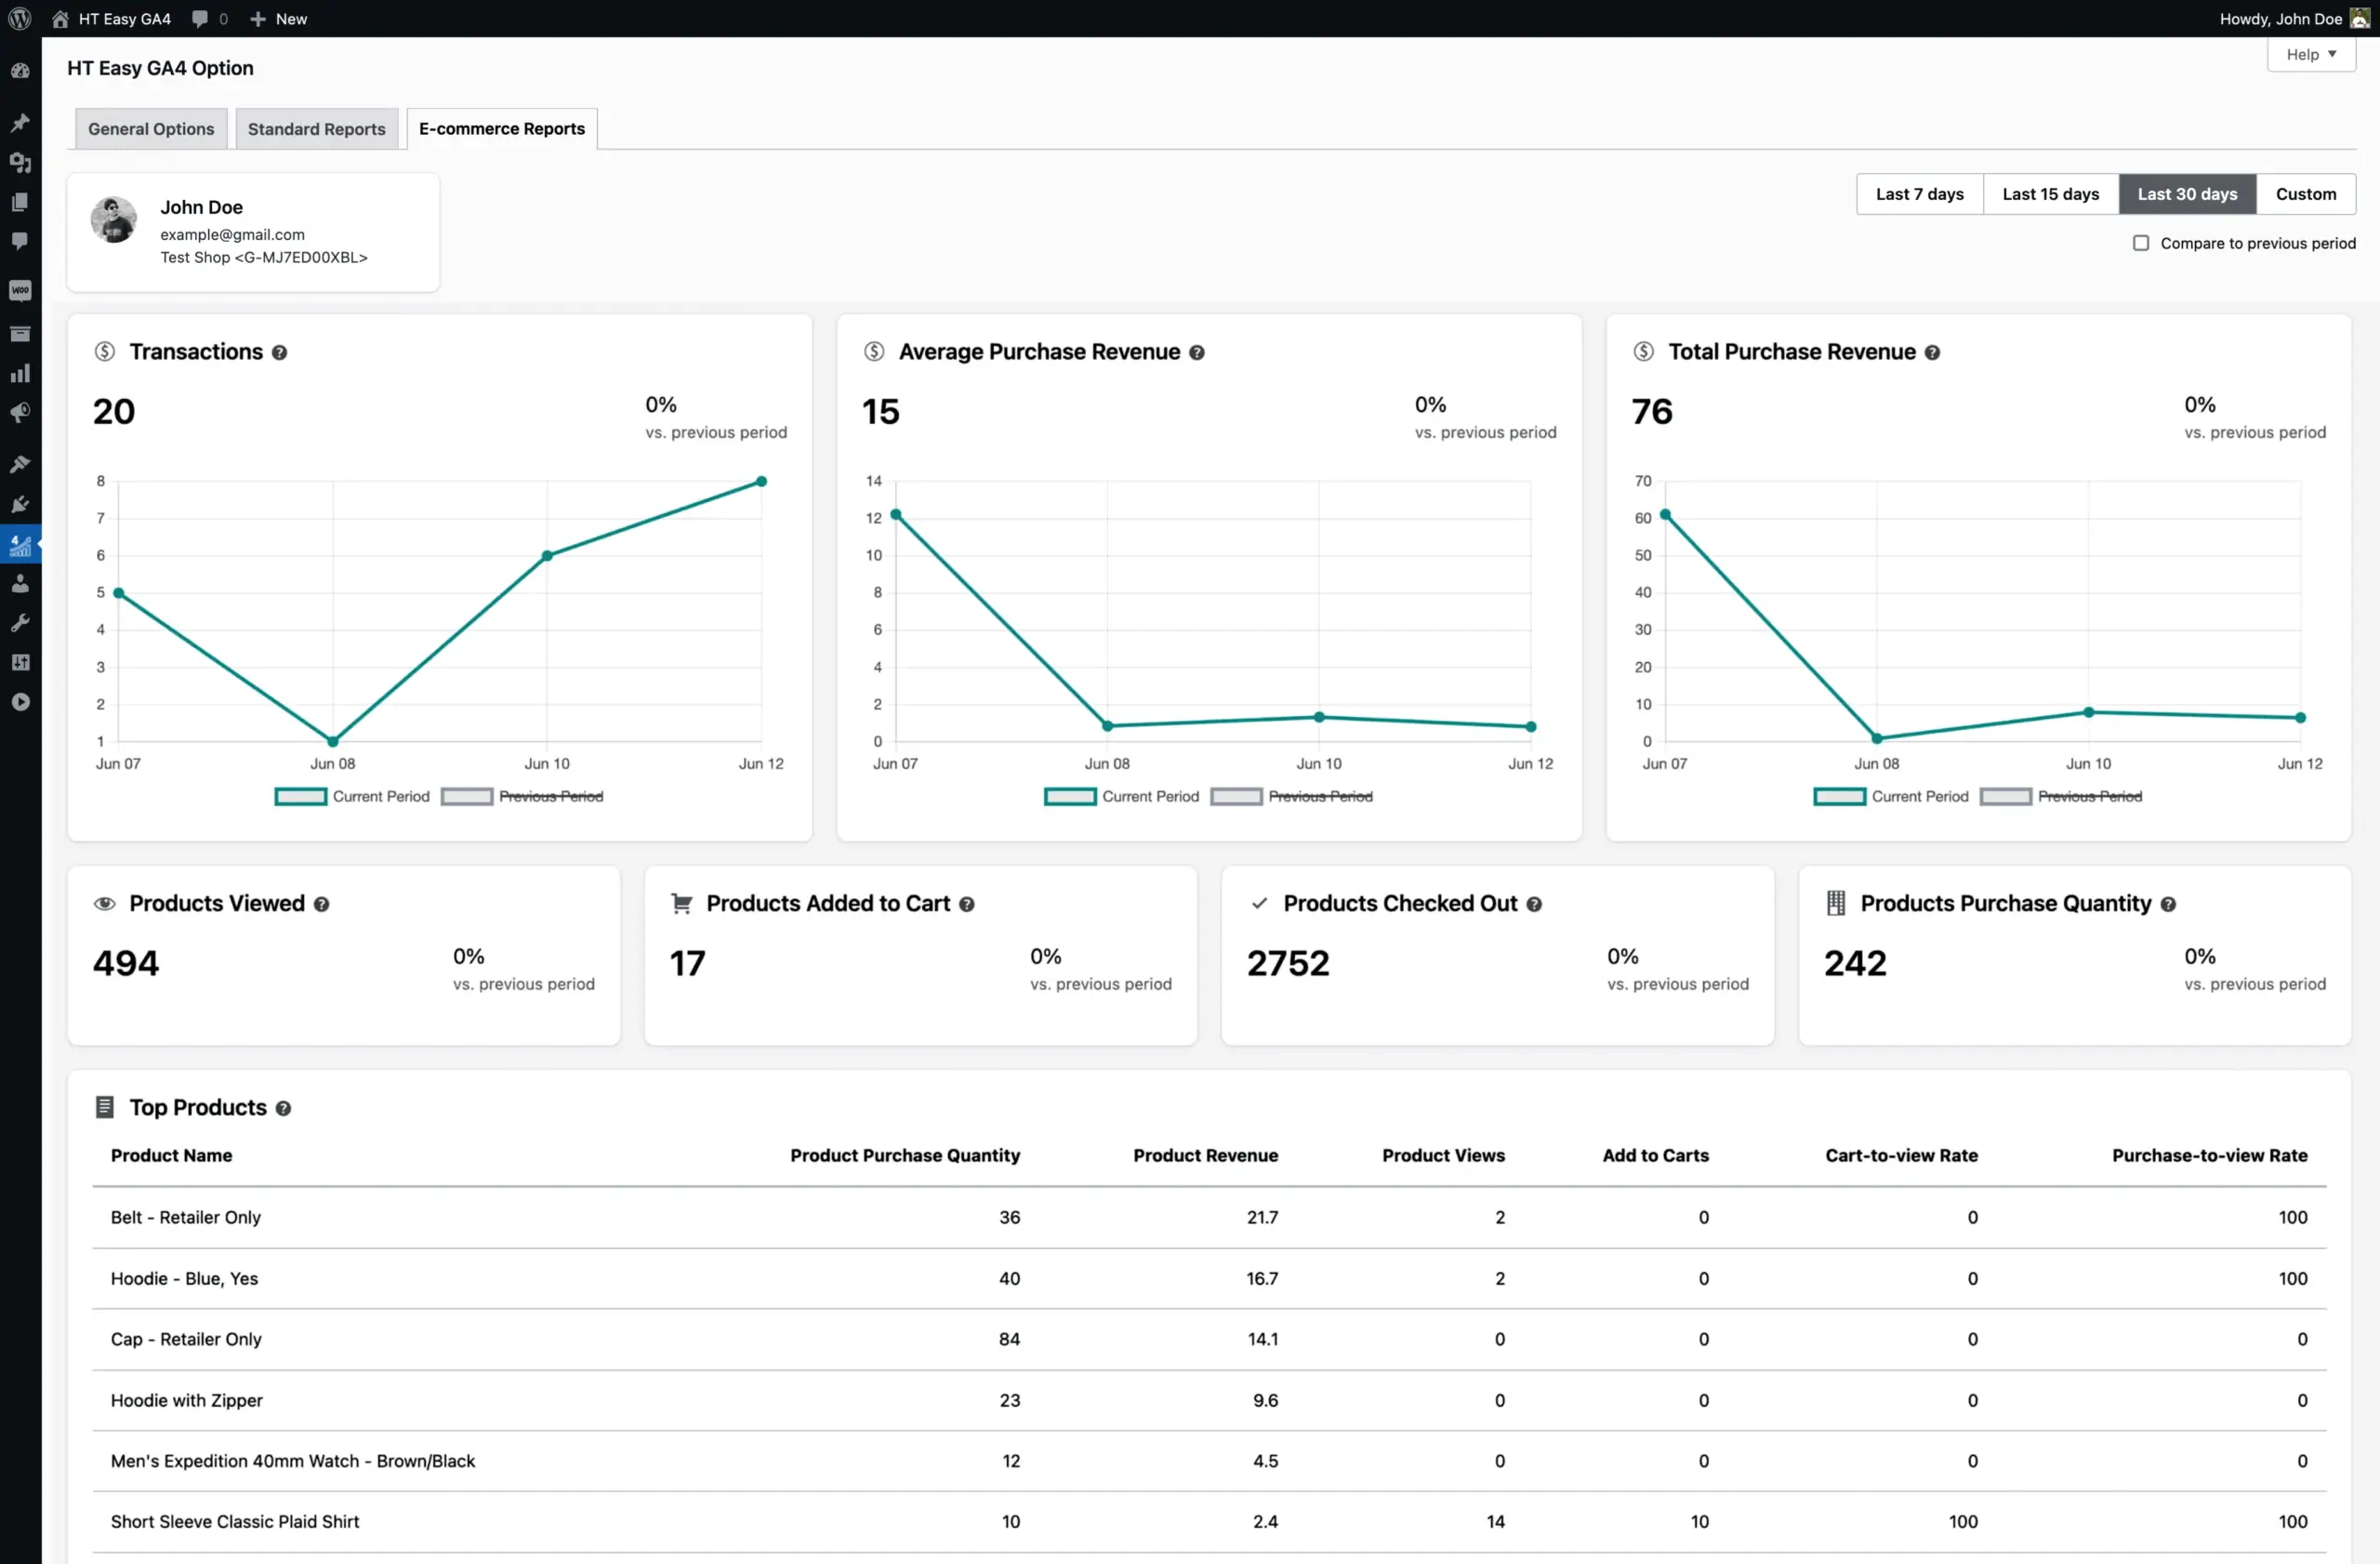Expand the Top Products help tooltip
The image size is (2380, 1564).
pyautogui.click(x=283, y=1107)
